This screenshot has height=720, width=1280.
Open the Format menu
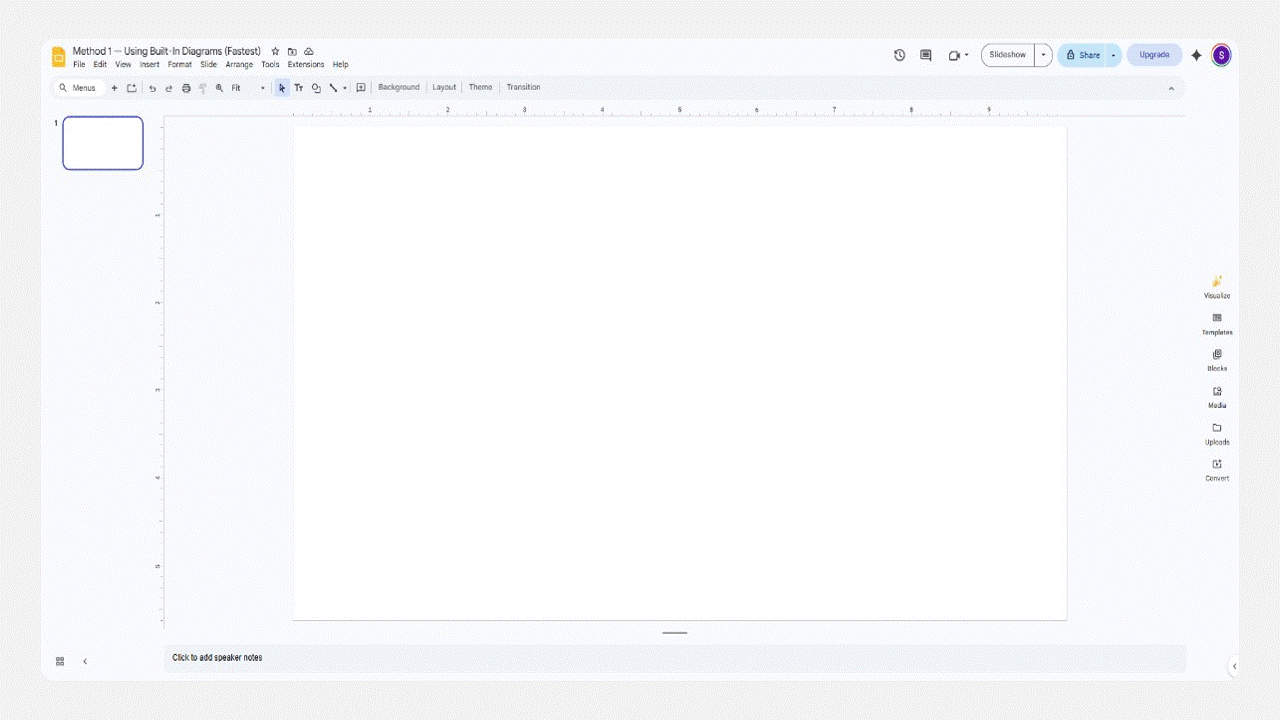(180, 65)
